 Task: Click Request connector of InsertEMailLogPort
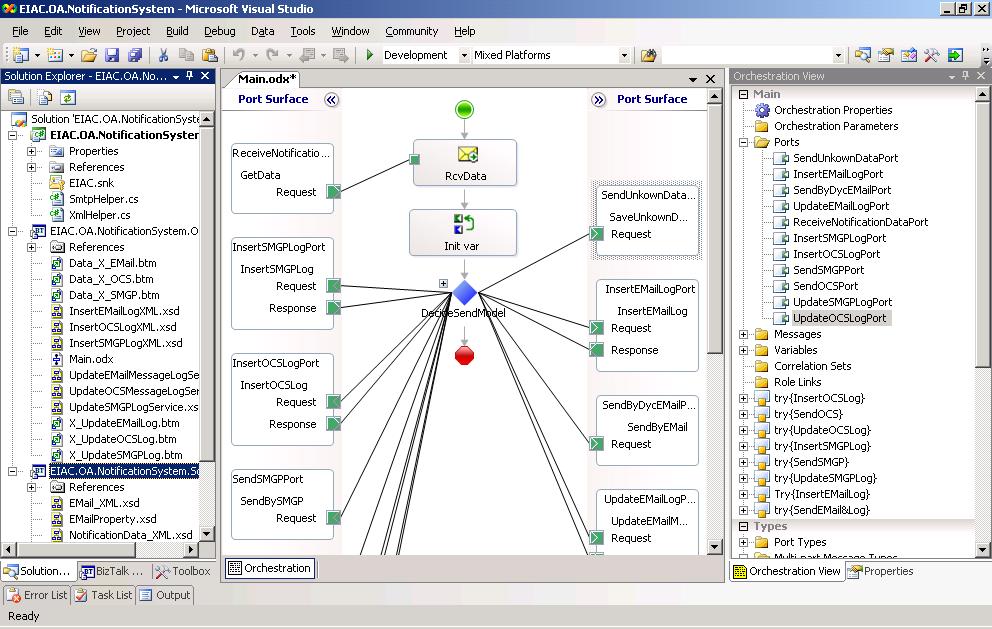596,328
